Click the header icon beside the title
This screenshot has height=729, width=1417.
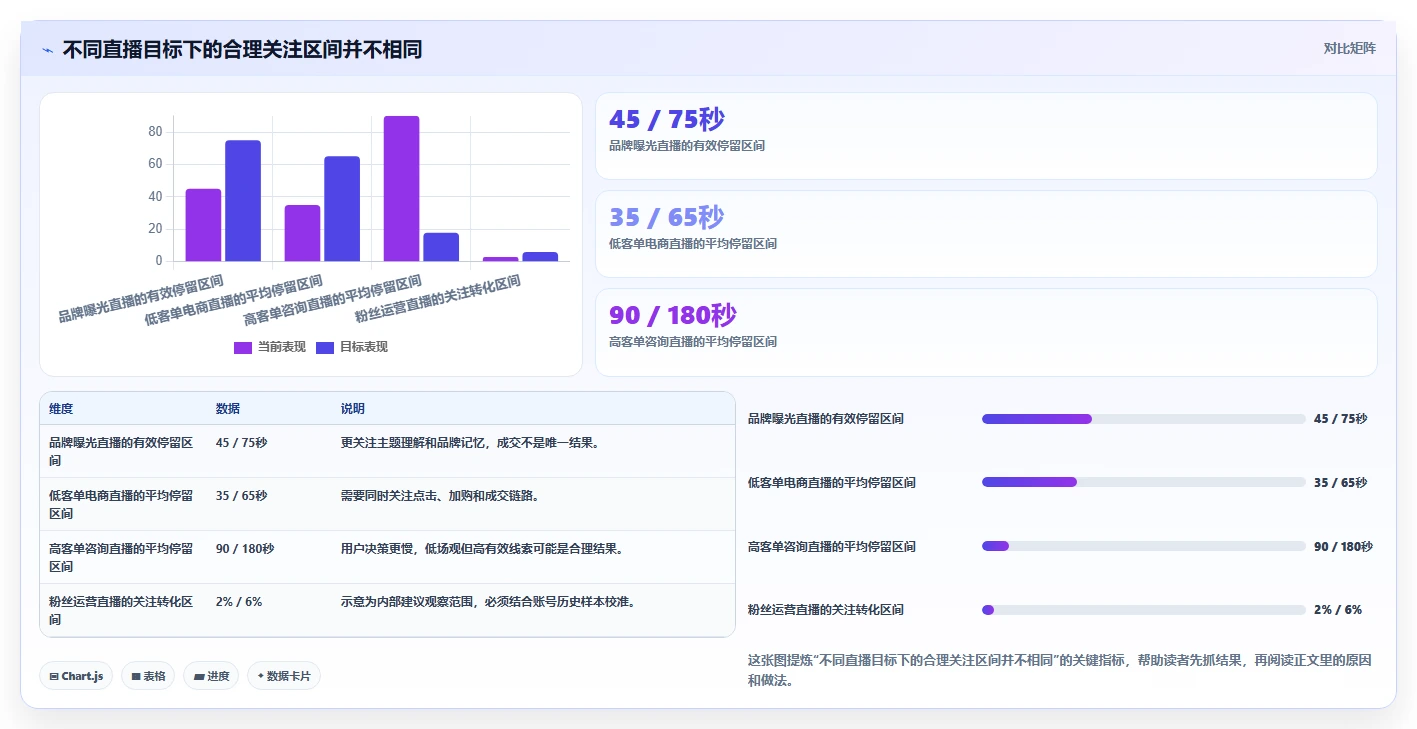click(47, 49)
